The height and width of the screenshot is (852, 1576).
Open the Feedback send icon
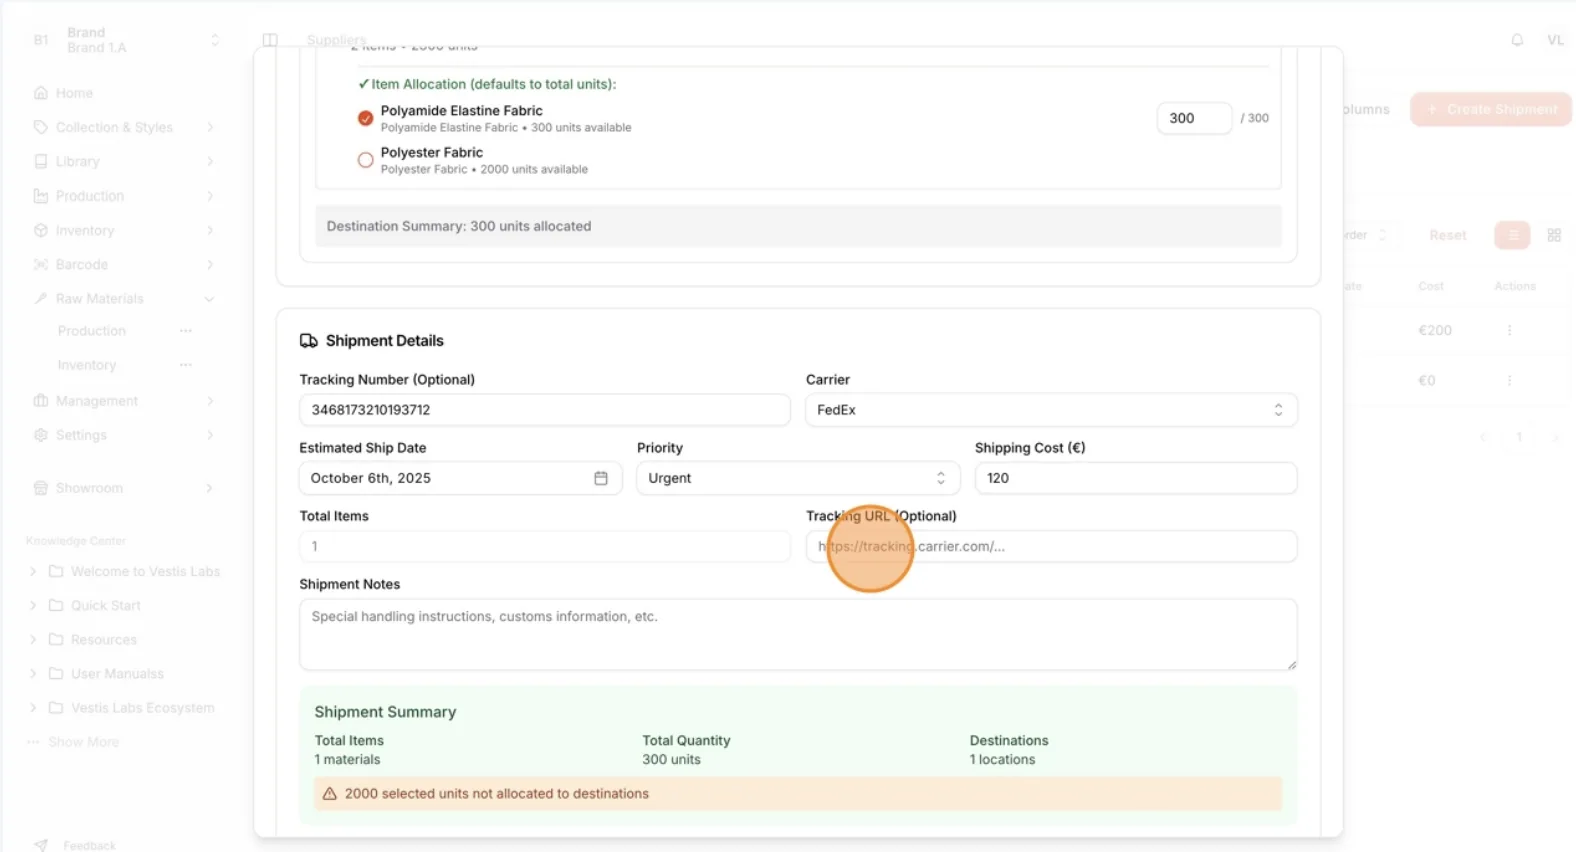(41, 845)
